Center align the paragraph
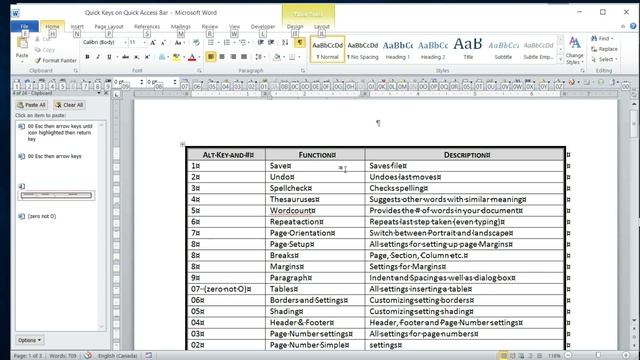Image resolution: width=640 pixels, height=360 pixels. (x=222, y=57)
